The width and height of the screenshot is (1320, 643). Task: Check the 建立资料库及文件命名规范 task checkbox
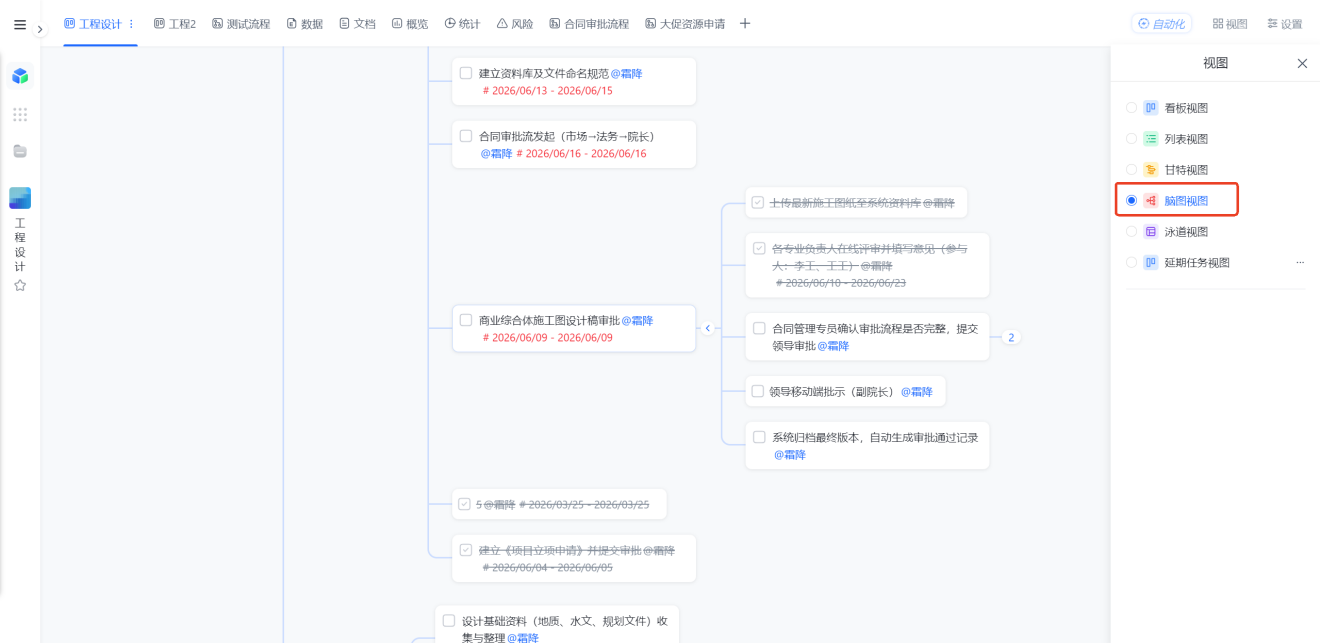[x=466, y=73]
